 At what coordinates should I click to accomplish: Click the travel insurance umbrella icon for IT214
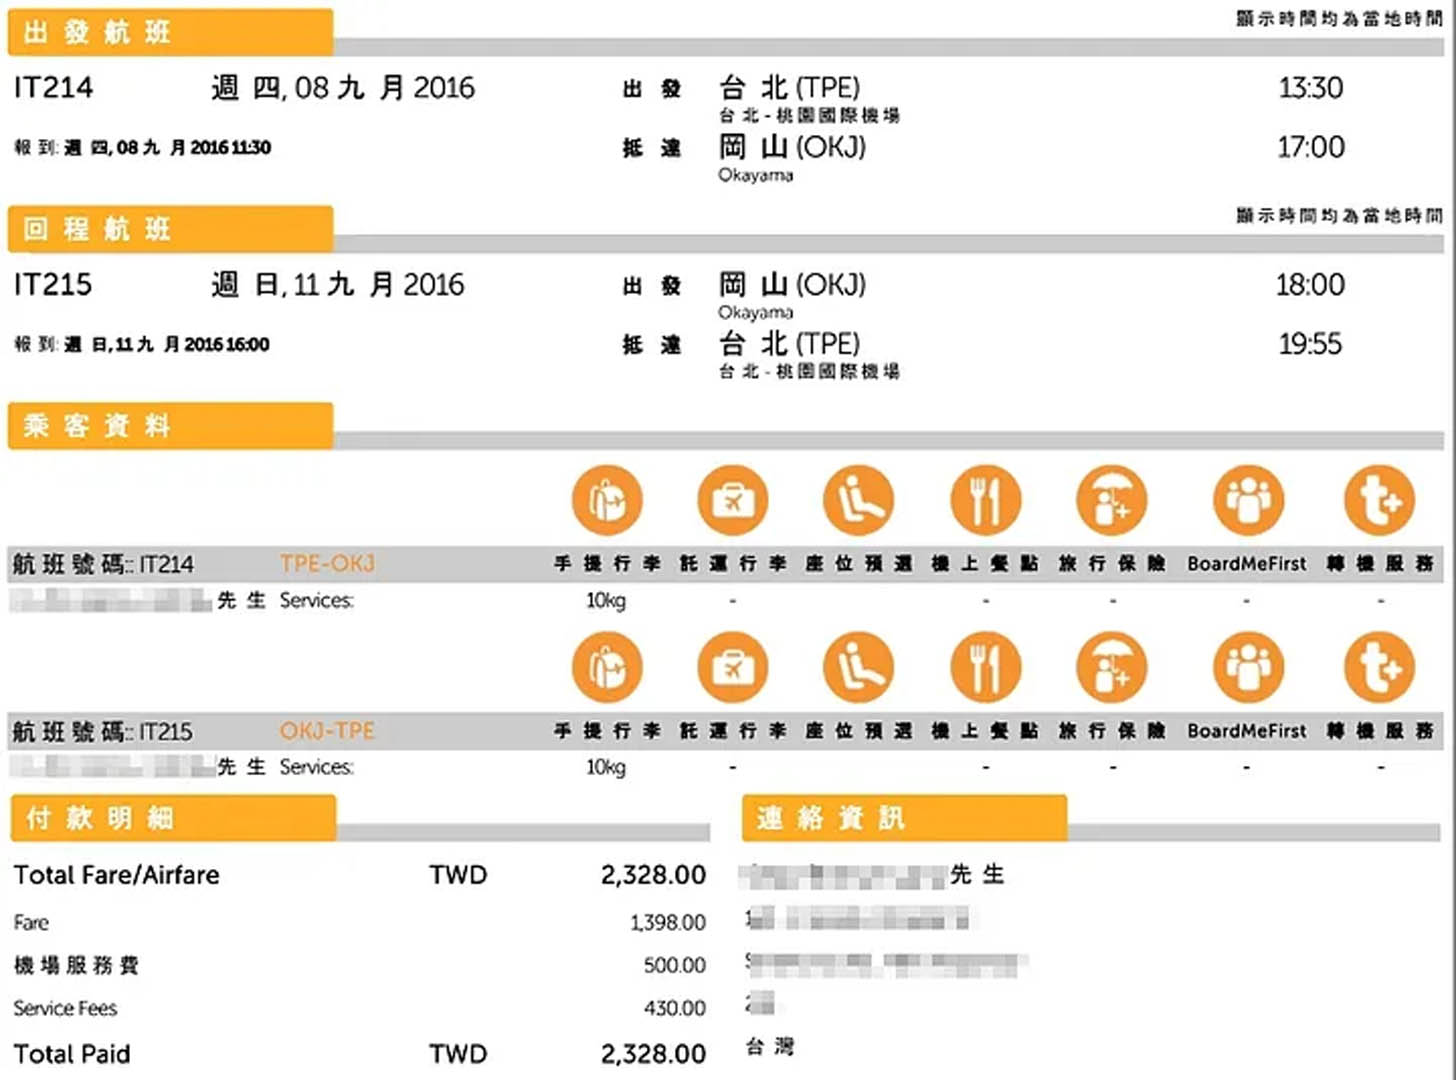(x=1112, y=499)
